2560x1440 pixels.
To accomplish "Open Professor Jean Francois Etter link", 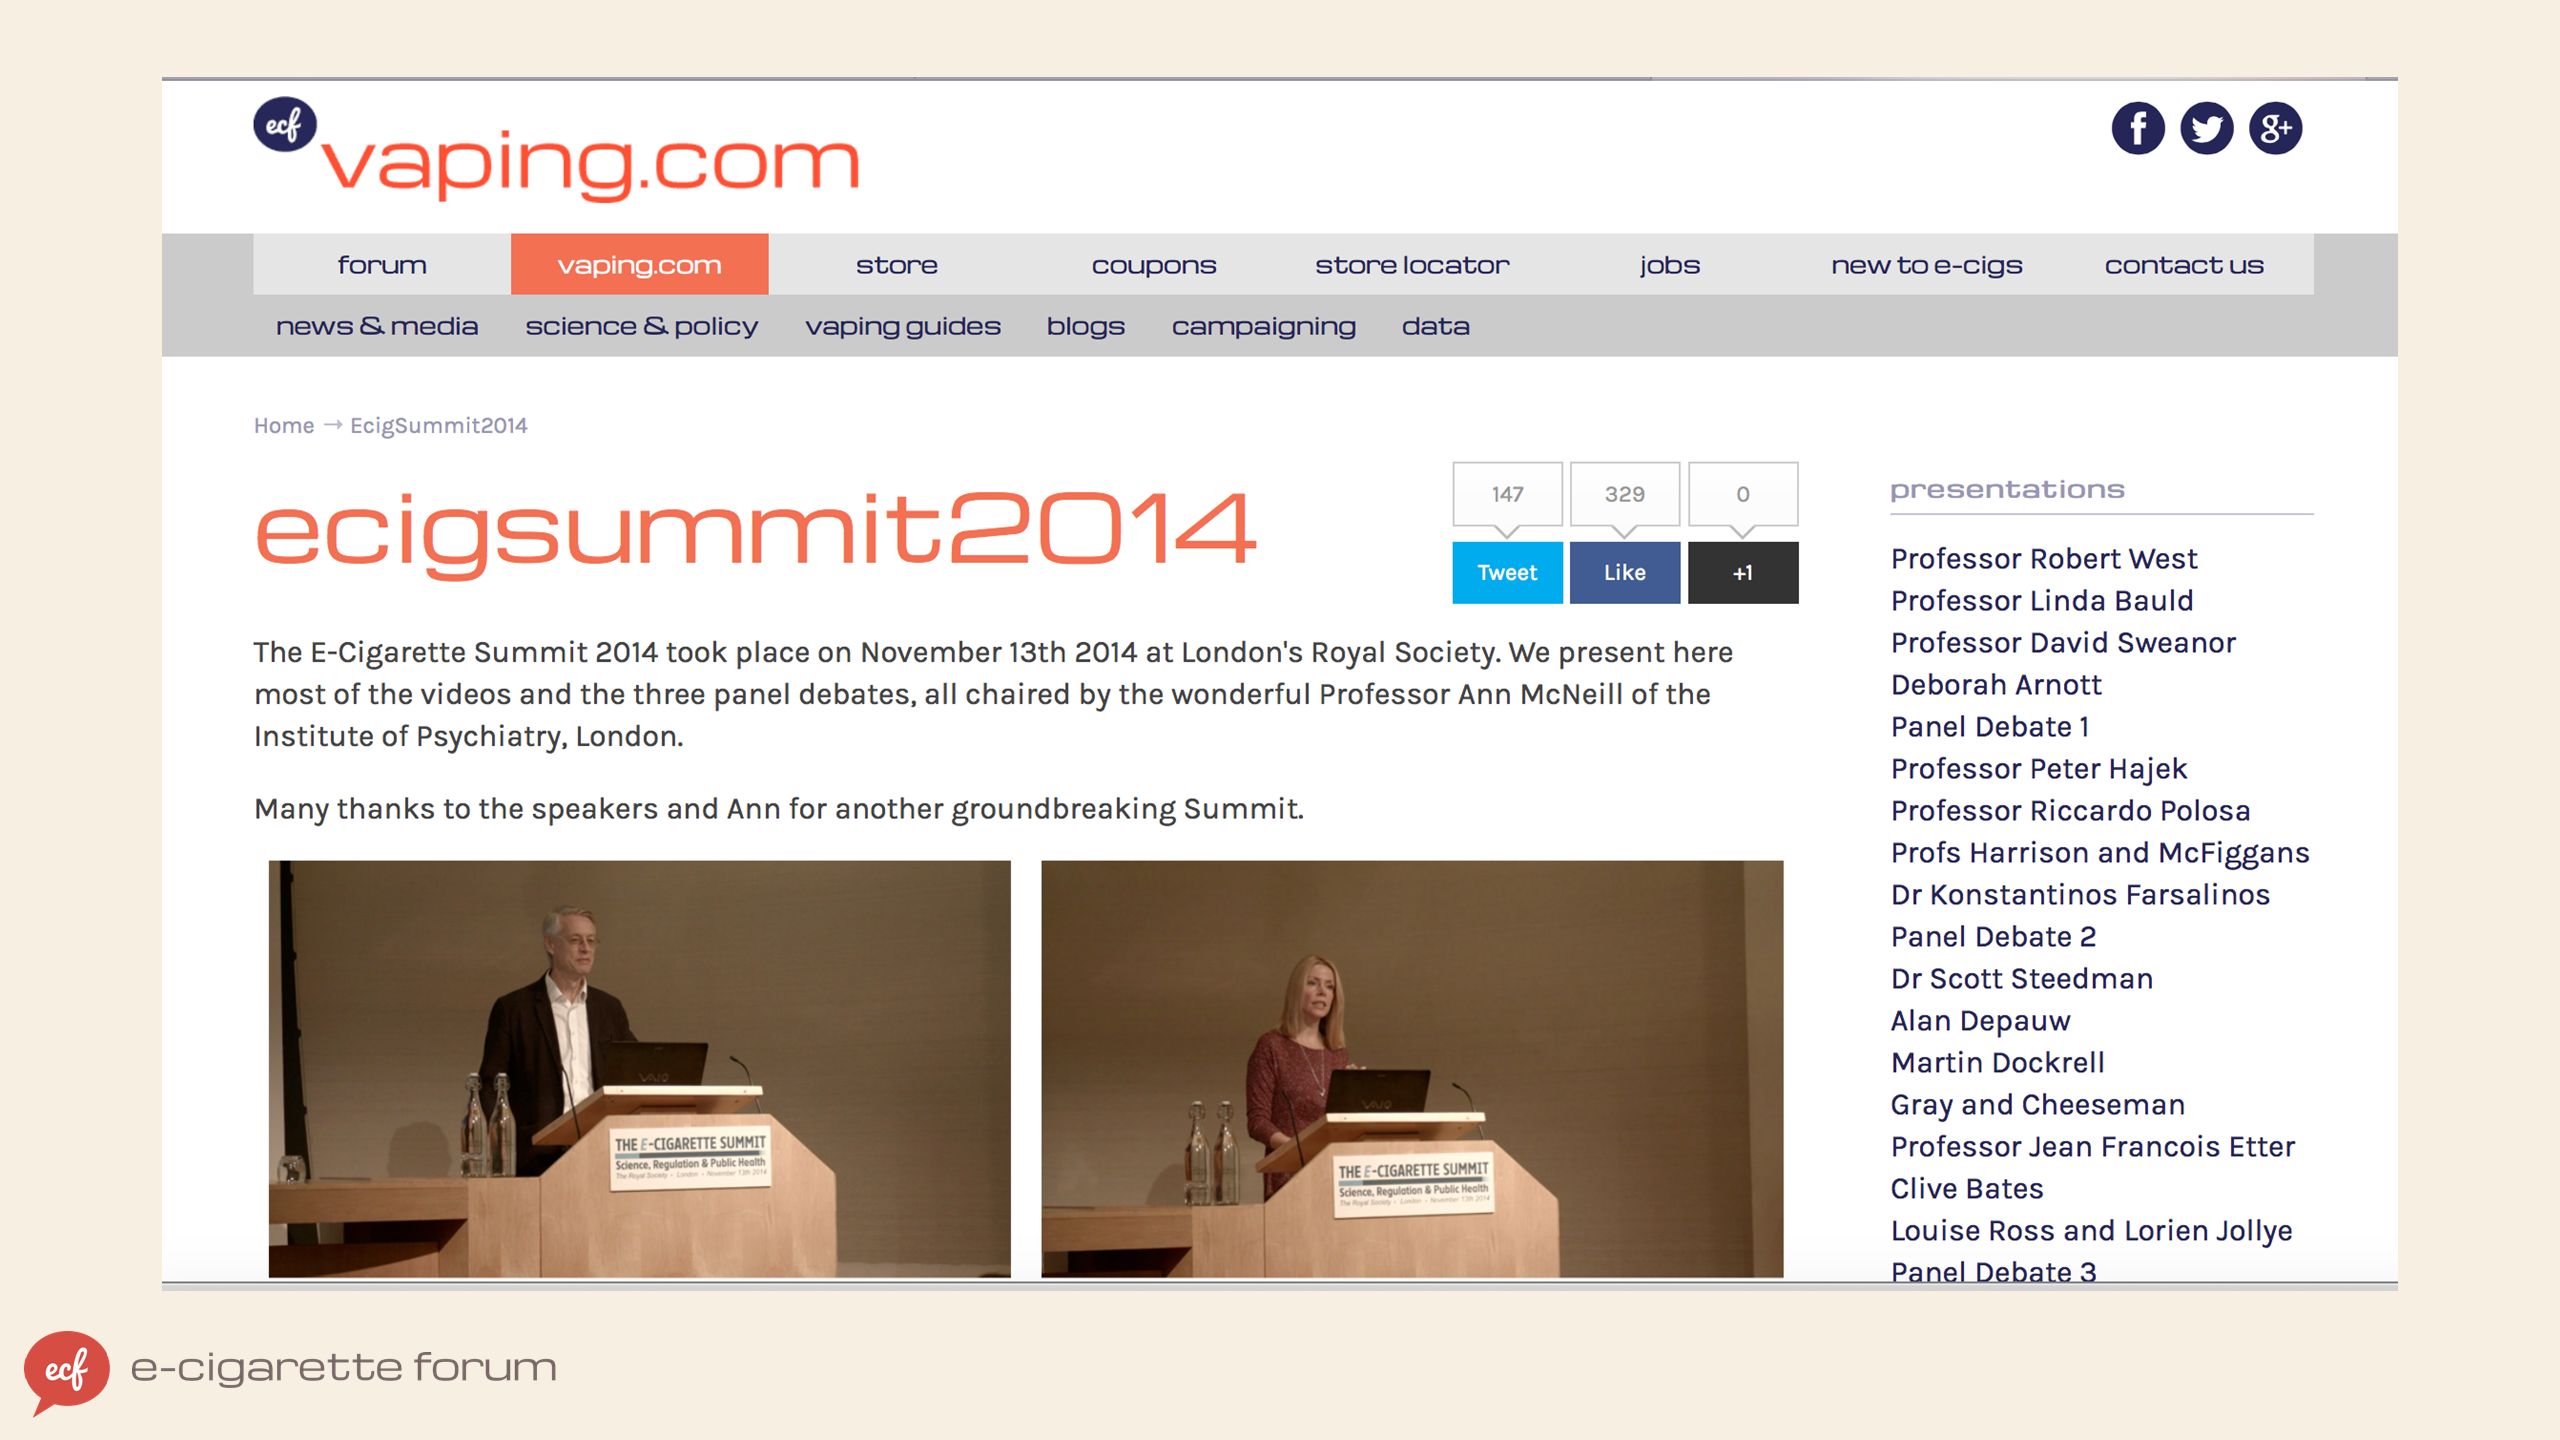I will pyautogui.click(x=2093, y=1146).
